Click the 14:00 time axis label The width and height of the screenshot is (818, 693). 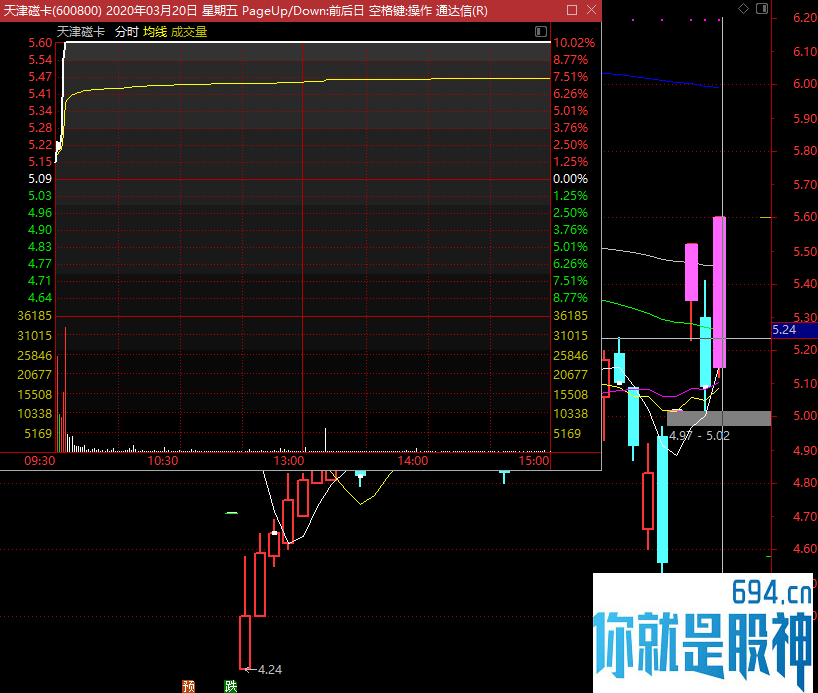coord(413,461)
